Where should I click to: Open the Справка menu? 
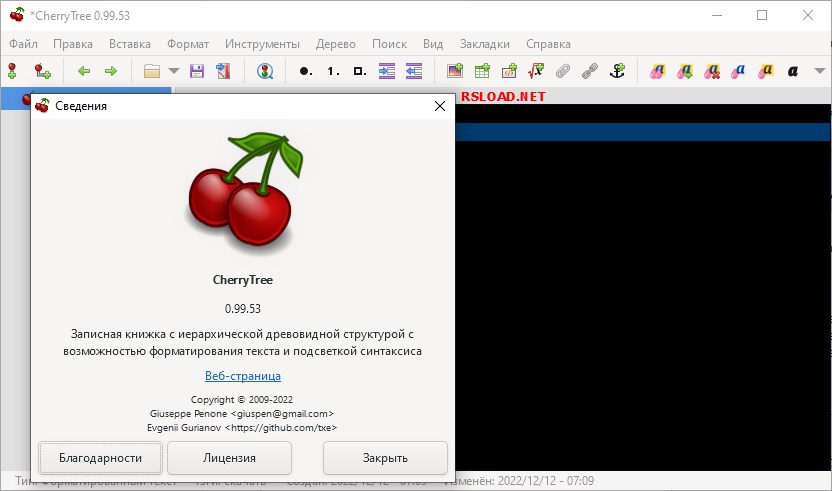tap(548, 44)
